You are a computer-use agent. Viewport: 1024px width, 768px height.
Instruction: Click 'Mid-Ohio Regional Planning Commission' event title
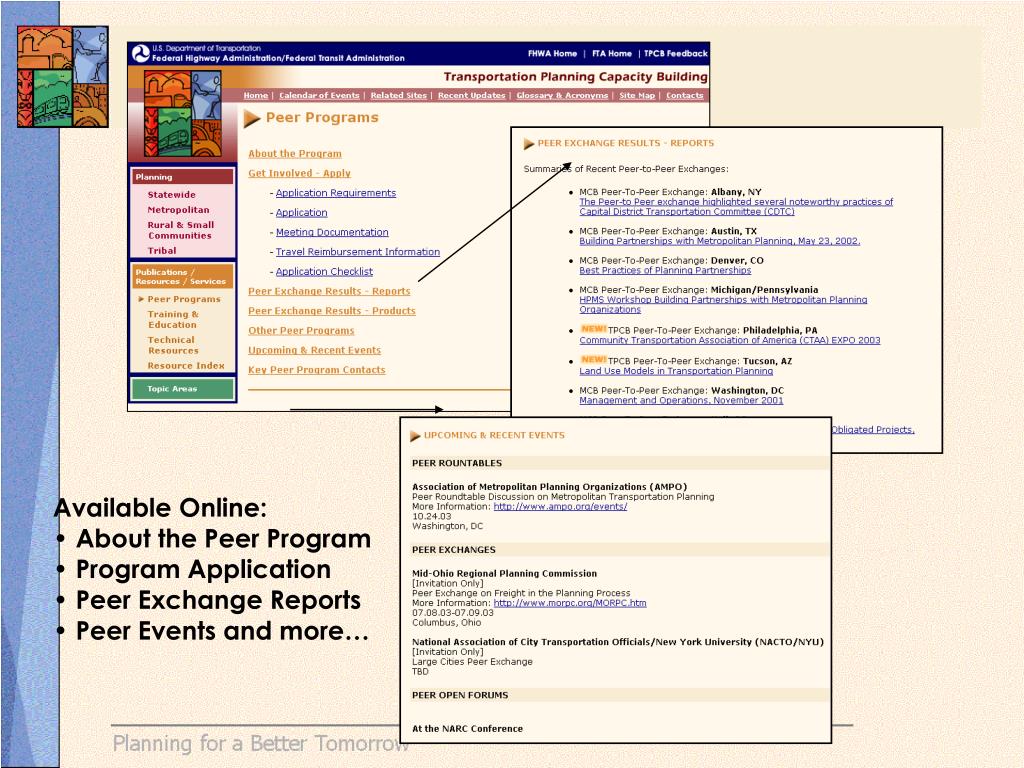tap(504, 573)
